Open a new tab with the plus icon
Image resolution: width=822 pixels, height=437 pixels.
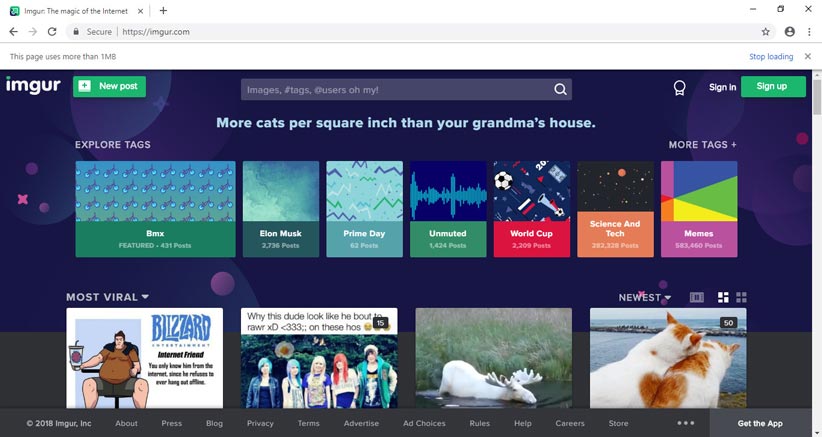[163, 10]
